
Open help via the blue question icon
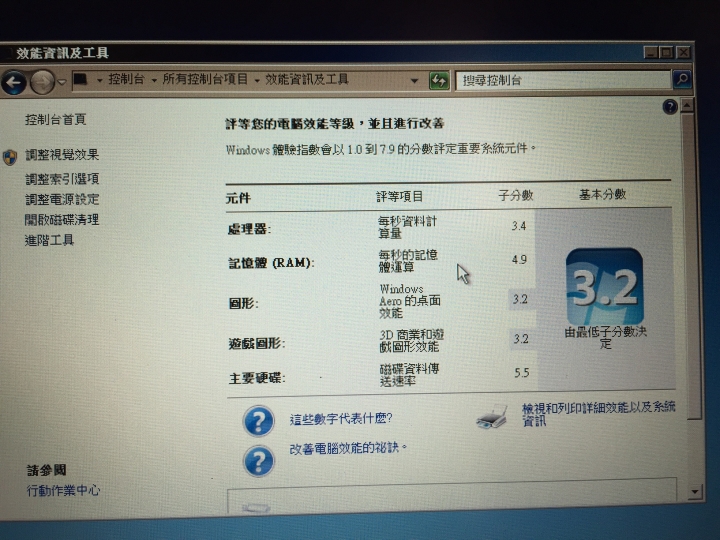click(x=670, y=107)
